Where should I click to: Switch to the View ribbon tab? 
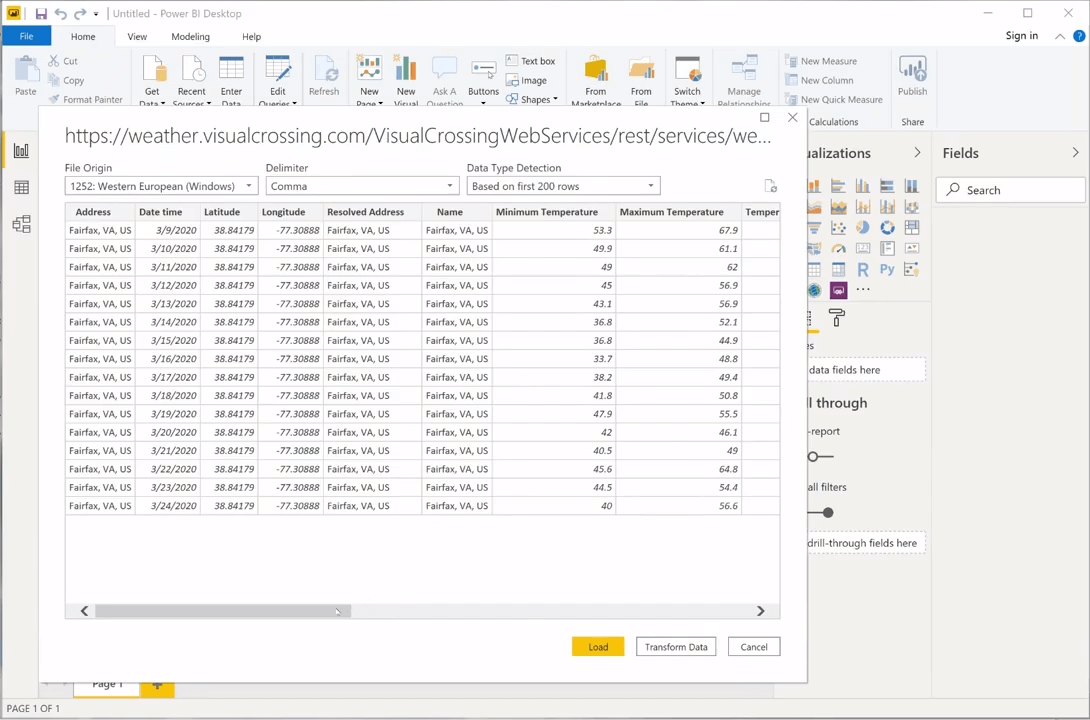click(x=137, y=37)
